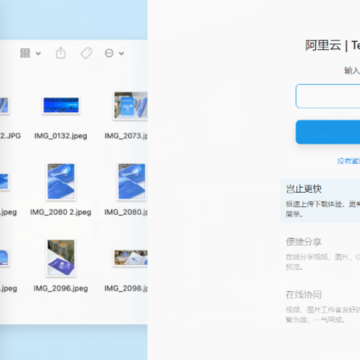The width and height of the screenshot is (360, 360).
Task: Click the blue submit button below the input field
Action: (x=328, y=132)
